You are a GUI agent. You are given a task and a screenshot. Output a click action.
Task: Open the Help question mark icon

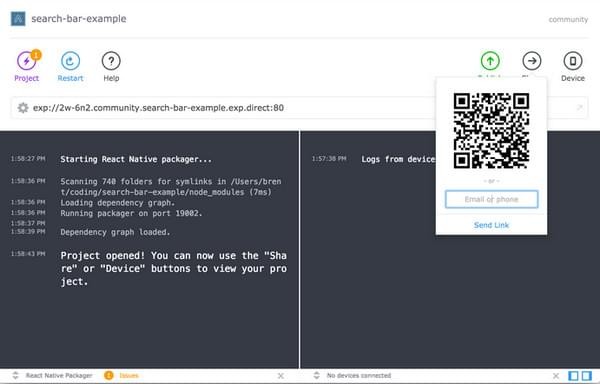coord(111,61)
